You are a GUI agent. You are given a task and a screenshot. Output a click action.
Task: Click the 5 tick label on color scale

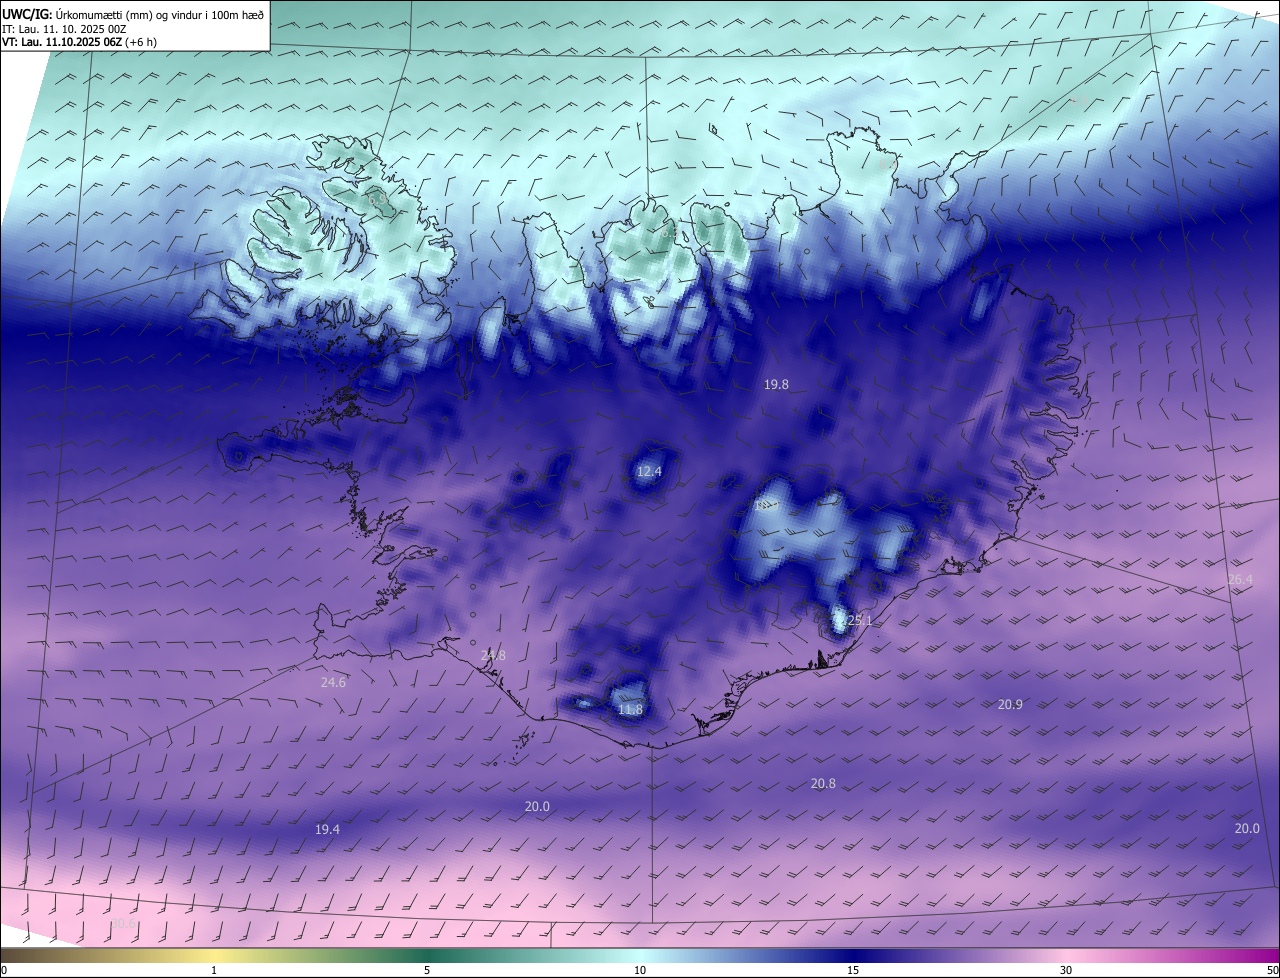[x=427, y=970]
